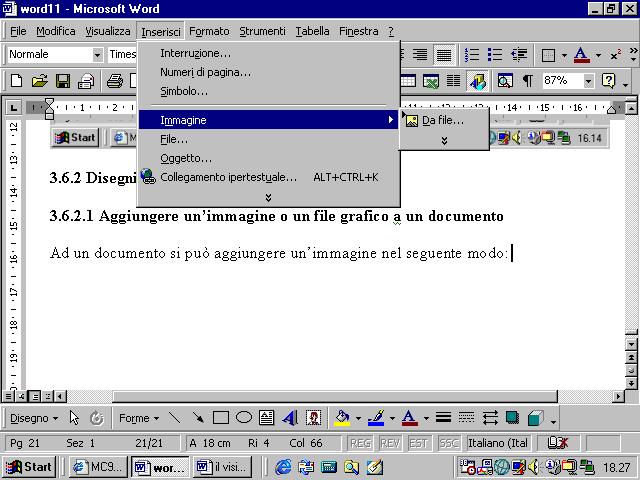Select the Rectangle drawing tool

(221, 418)
